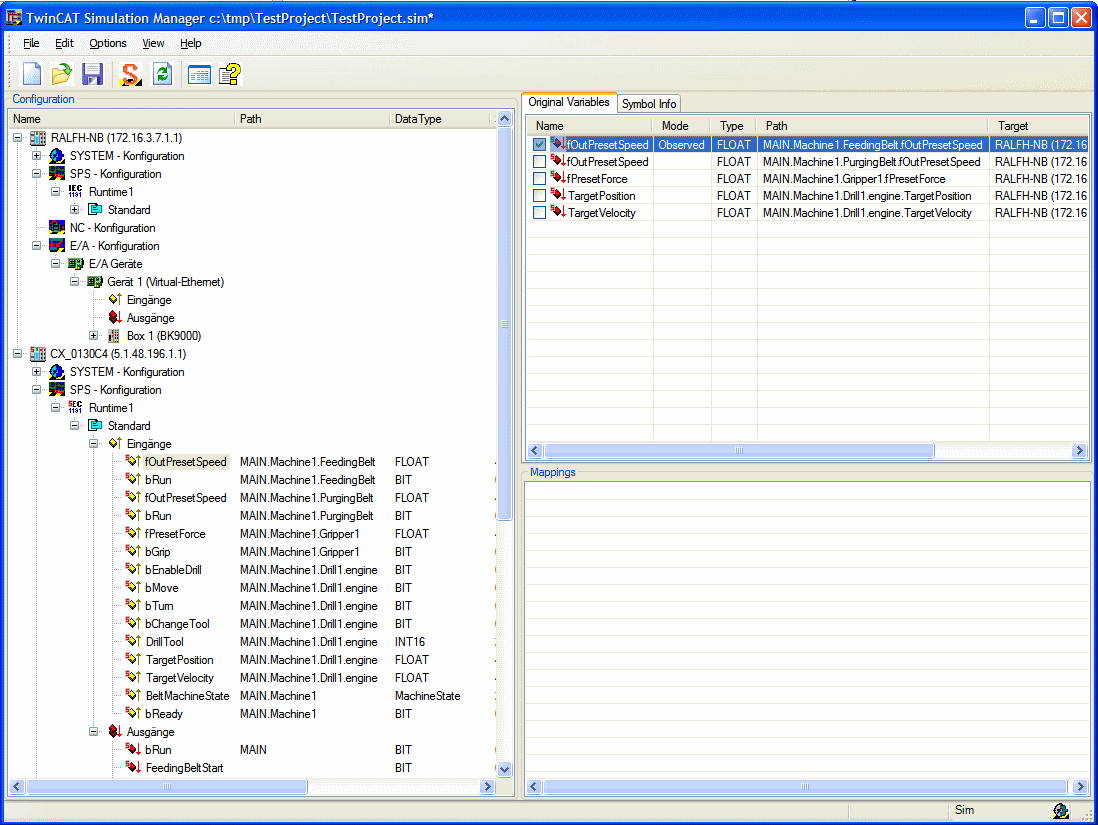
Task: Collapse the E/A Geräte node
Action: pyautogui.click(x=55, y=264)
